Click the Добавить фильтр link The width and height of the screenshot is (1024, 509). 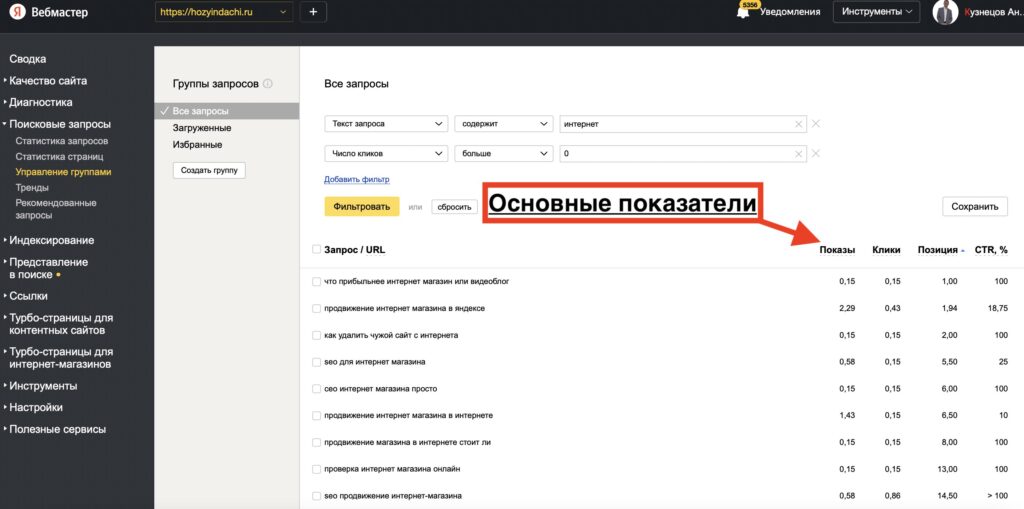(x=357, y=180)
